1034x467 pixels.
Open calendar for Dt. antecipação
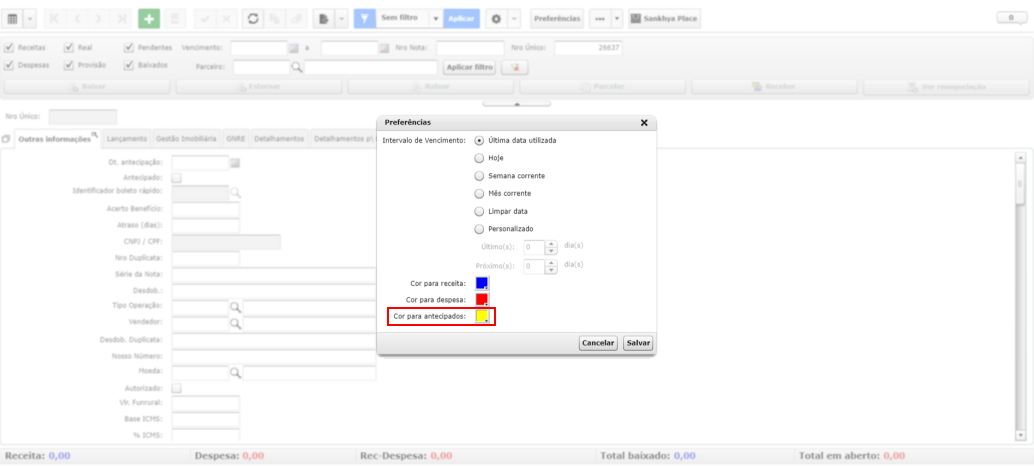click(235, 163)
